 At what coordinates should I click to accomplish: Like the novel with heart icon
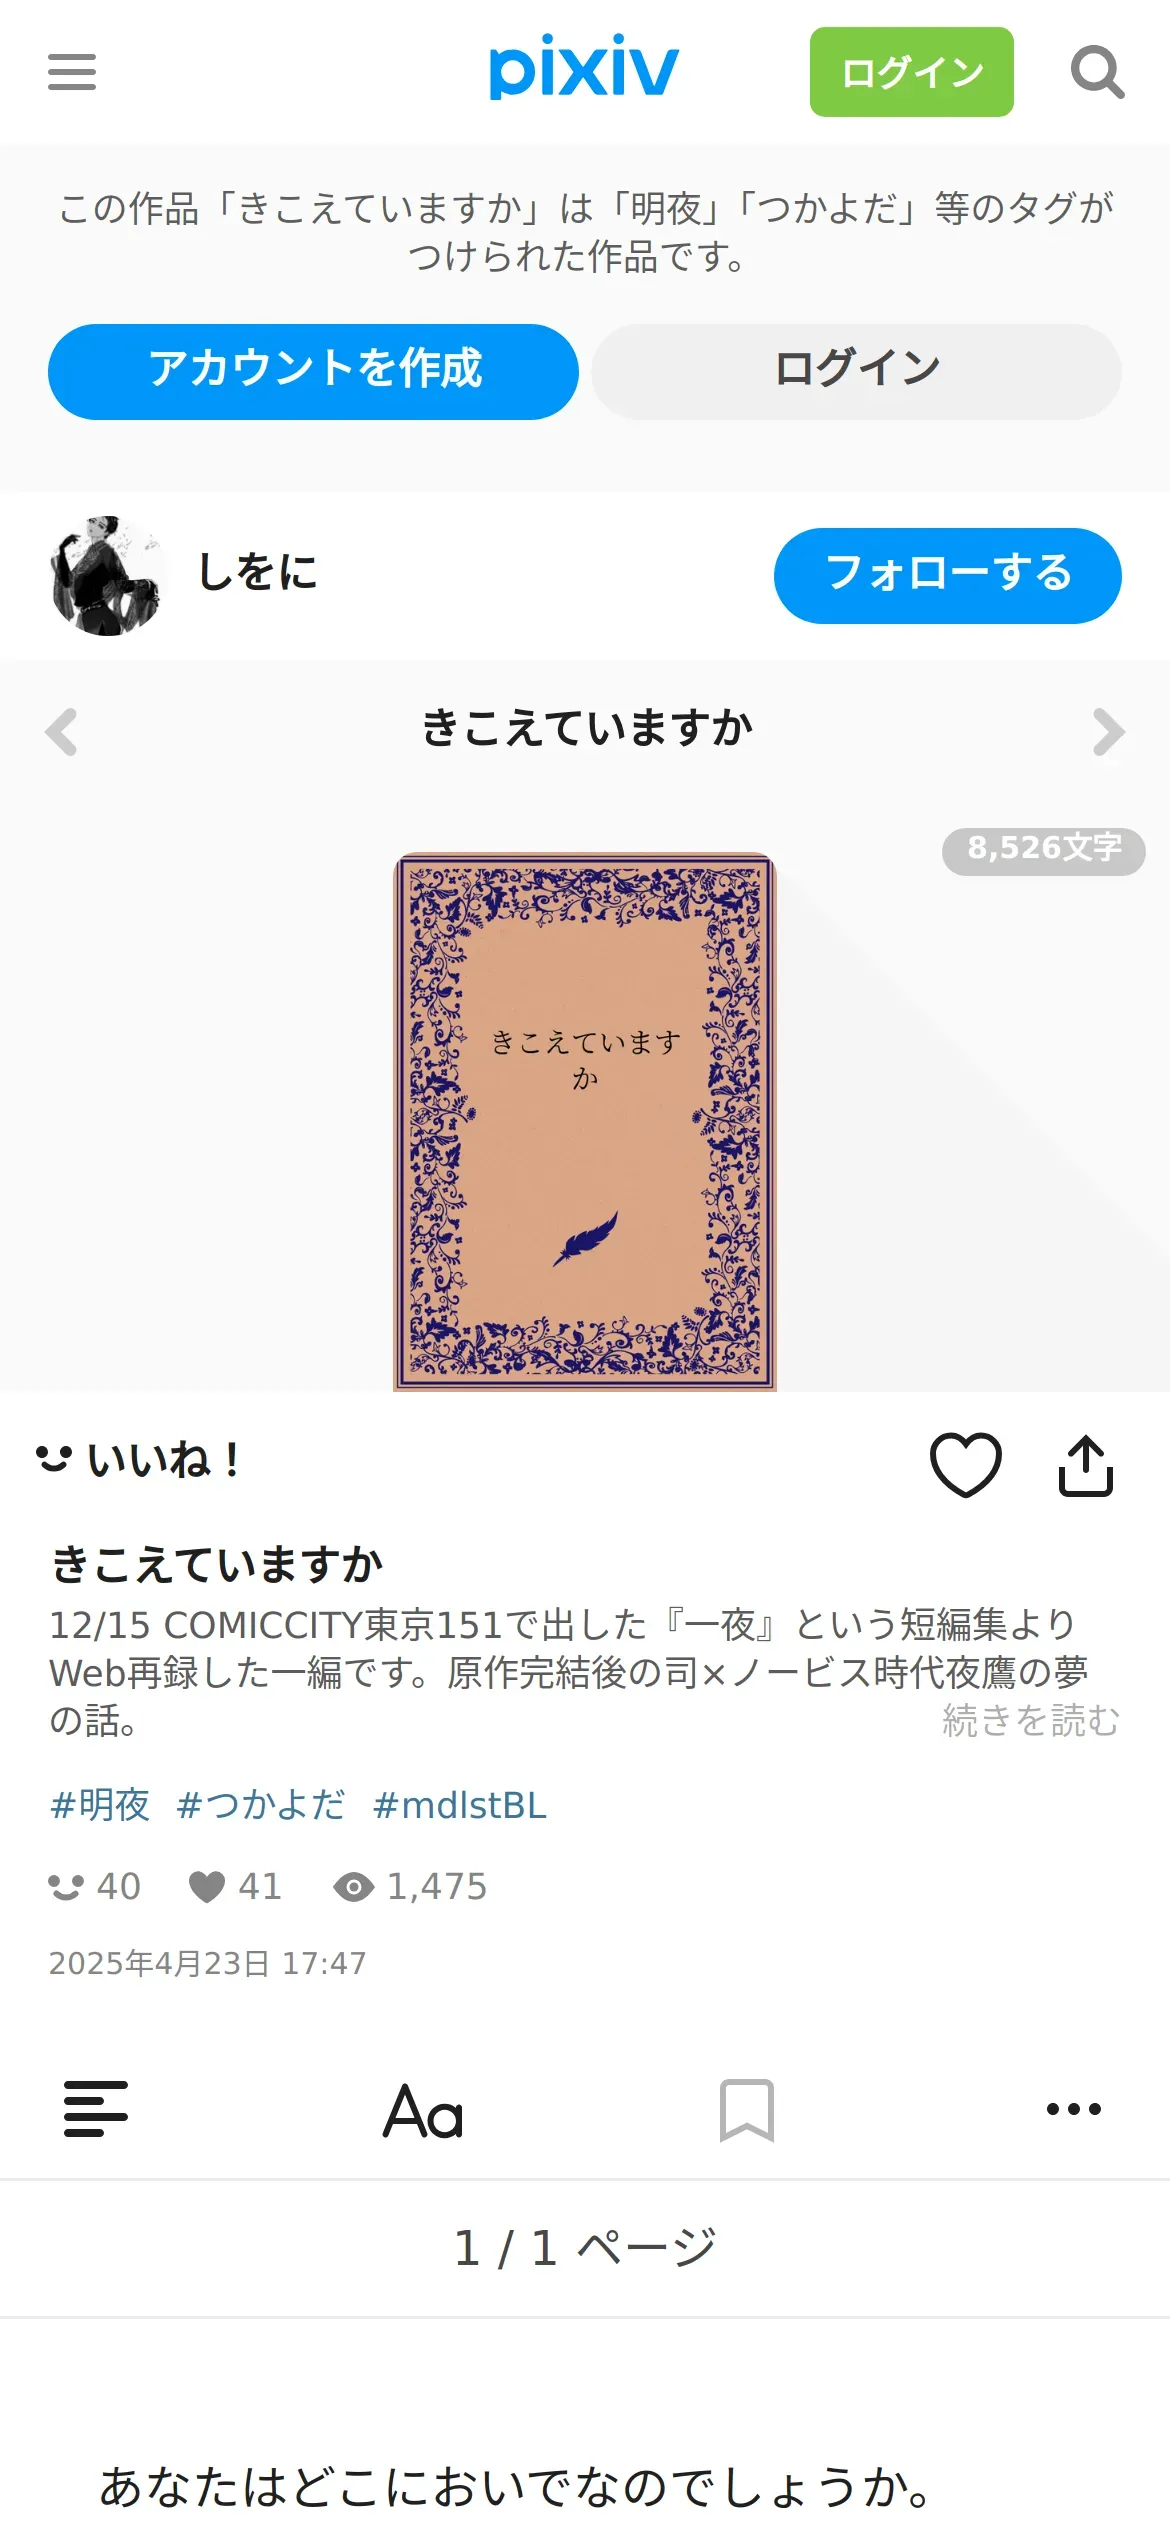(x=965, y=1465)
